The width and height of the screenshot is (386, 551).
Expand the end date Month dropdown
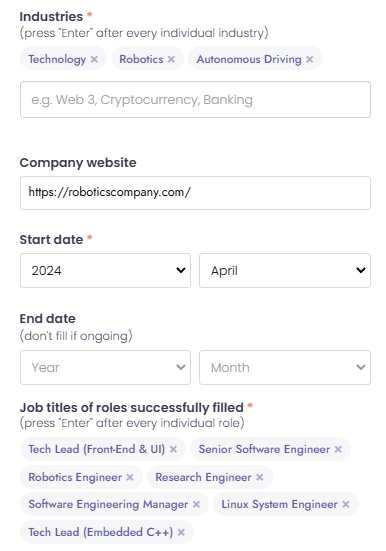[285, 367]
